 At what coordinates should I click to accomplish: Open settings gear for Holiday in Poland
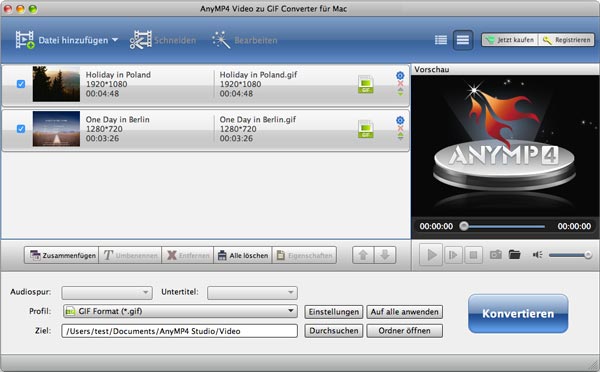tap(400, 75)
